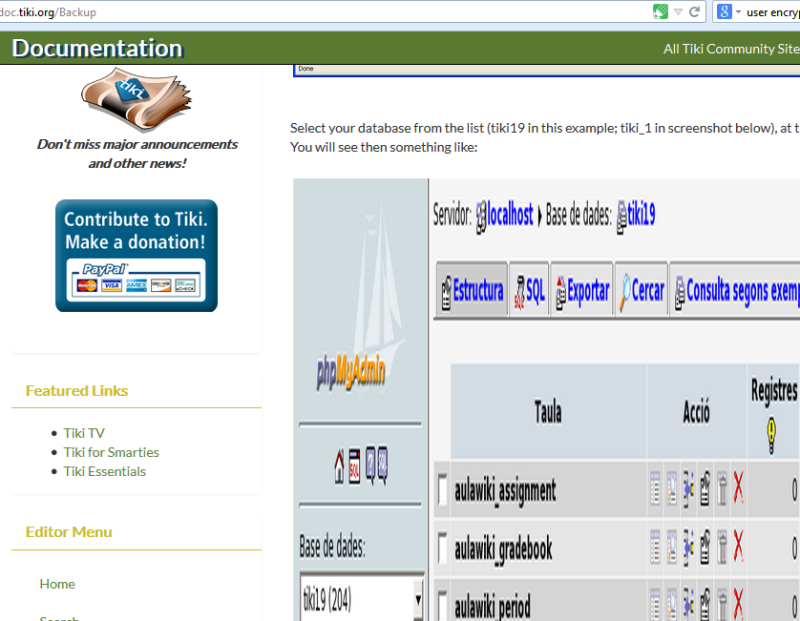Open the Tiki Essentials link
800x621 pixels.
click(x=105, y=471)
